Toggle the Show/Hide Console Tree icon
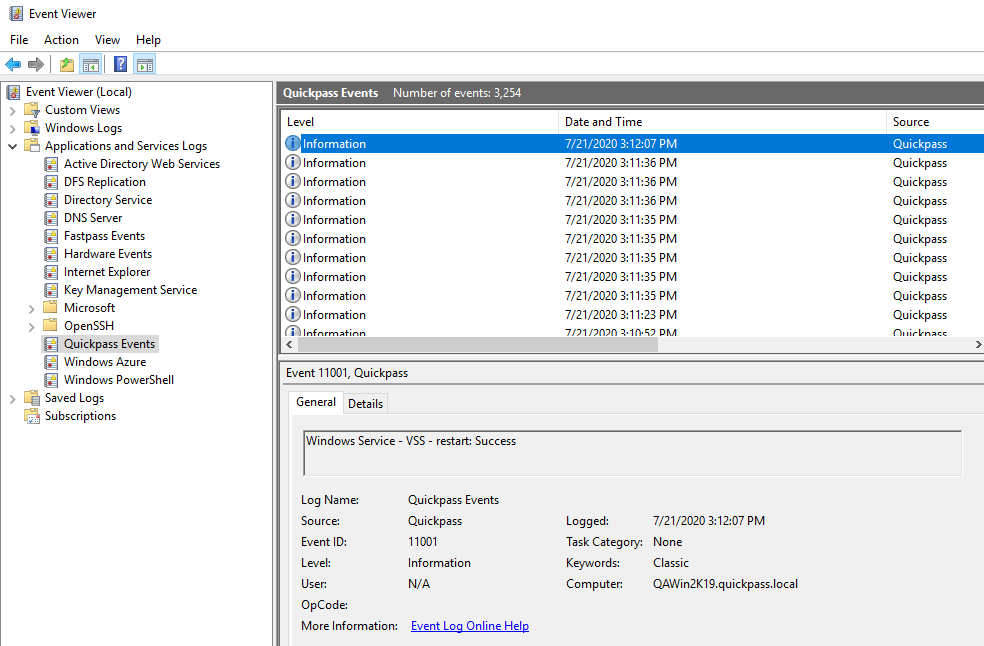This screenshot has height=646, width=984. (91, 64)
